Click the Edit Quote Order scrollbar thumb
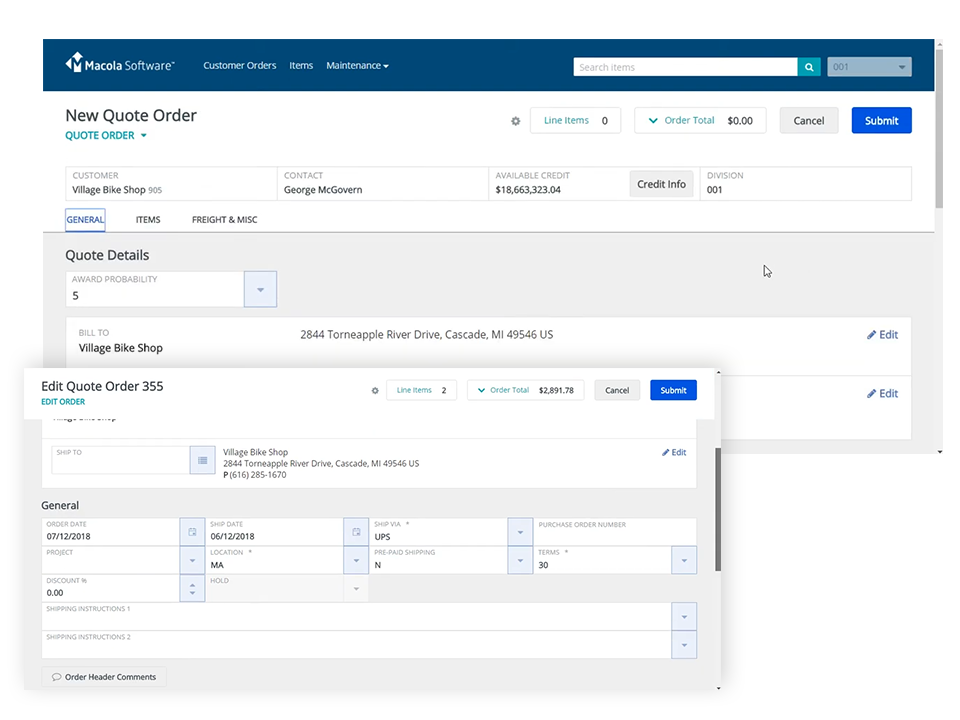This screenshot has height=720, width=960. click(718, 509)
